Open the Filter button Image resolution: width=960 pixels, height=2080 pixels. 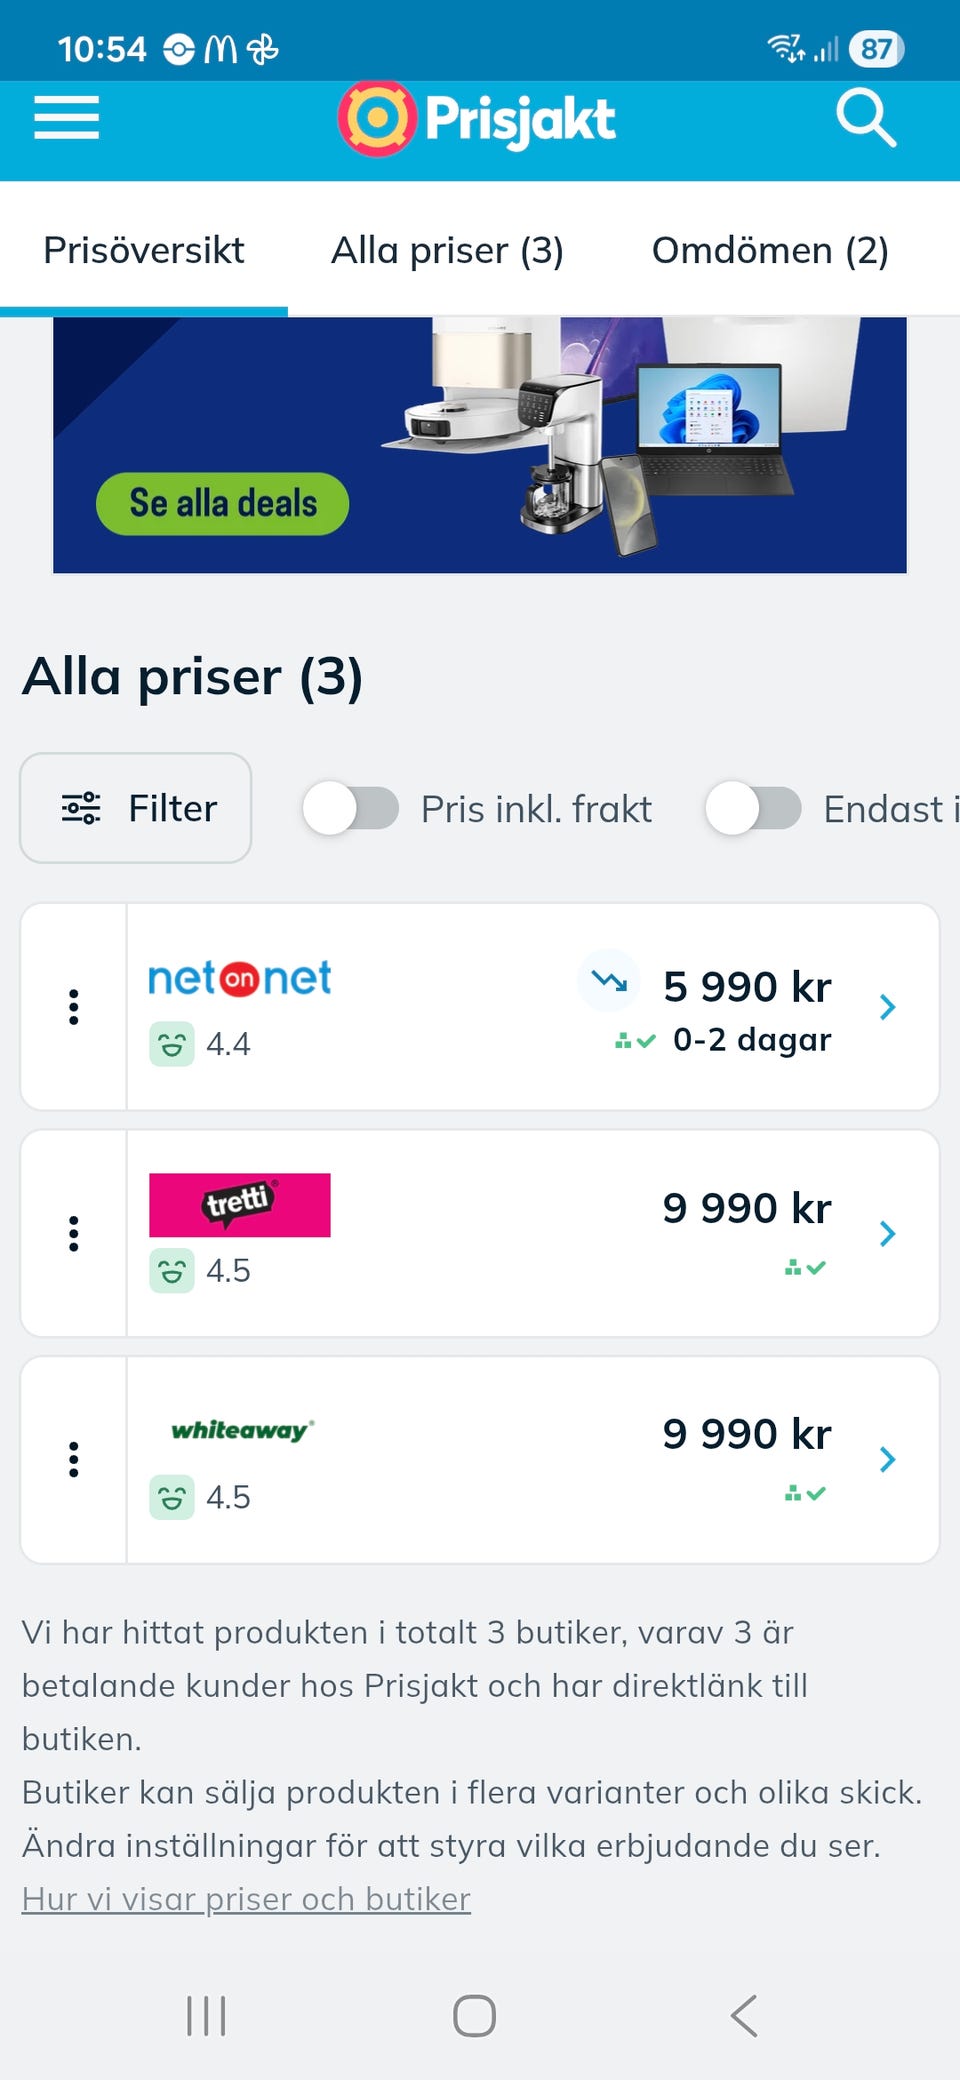[x=136, y=808]
